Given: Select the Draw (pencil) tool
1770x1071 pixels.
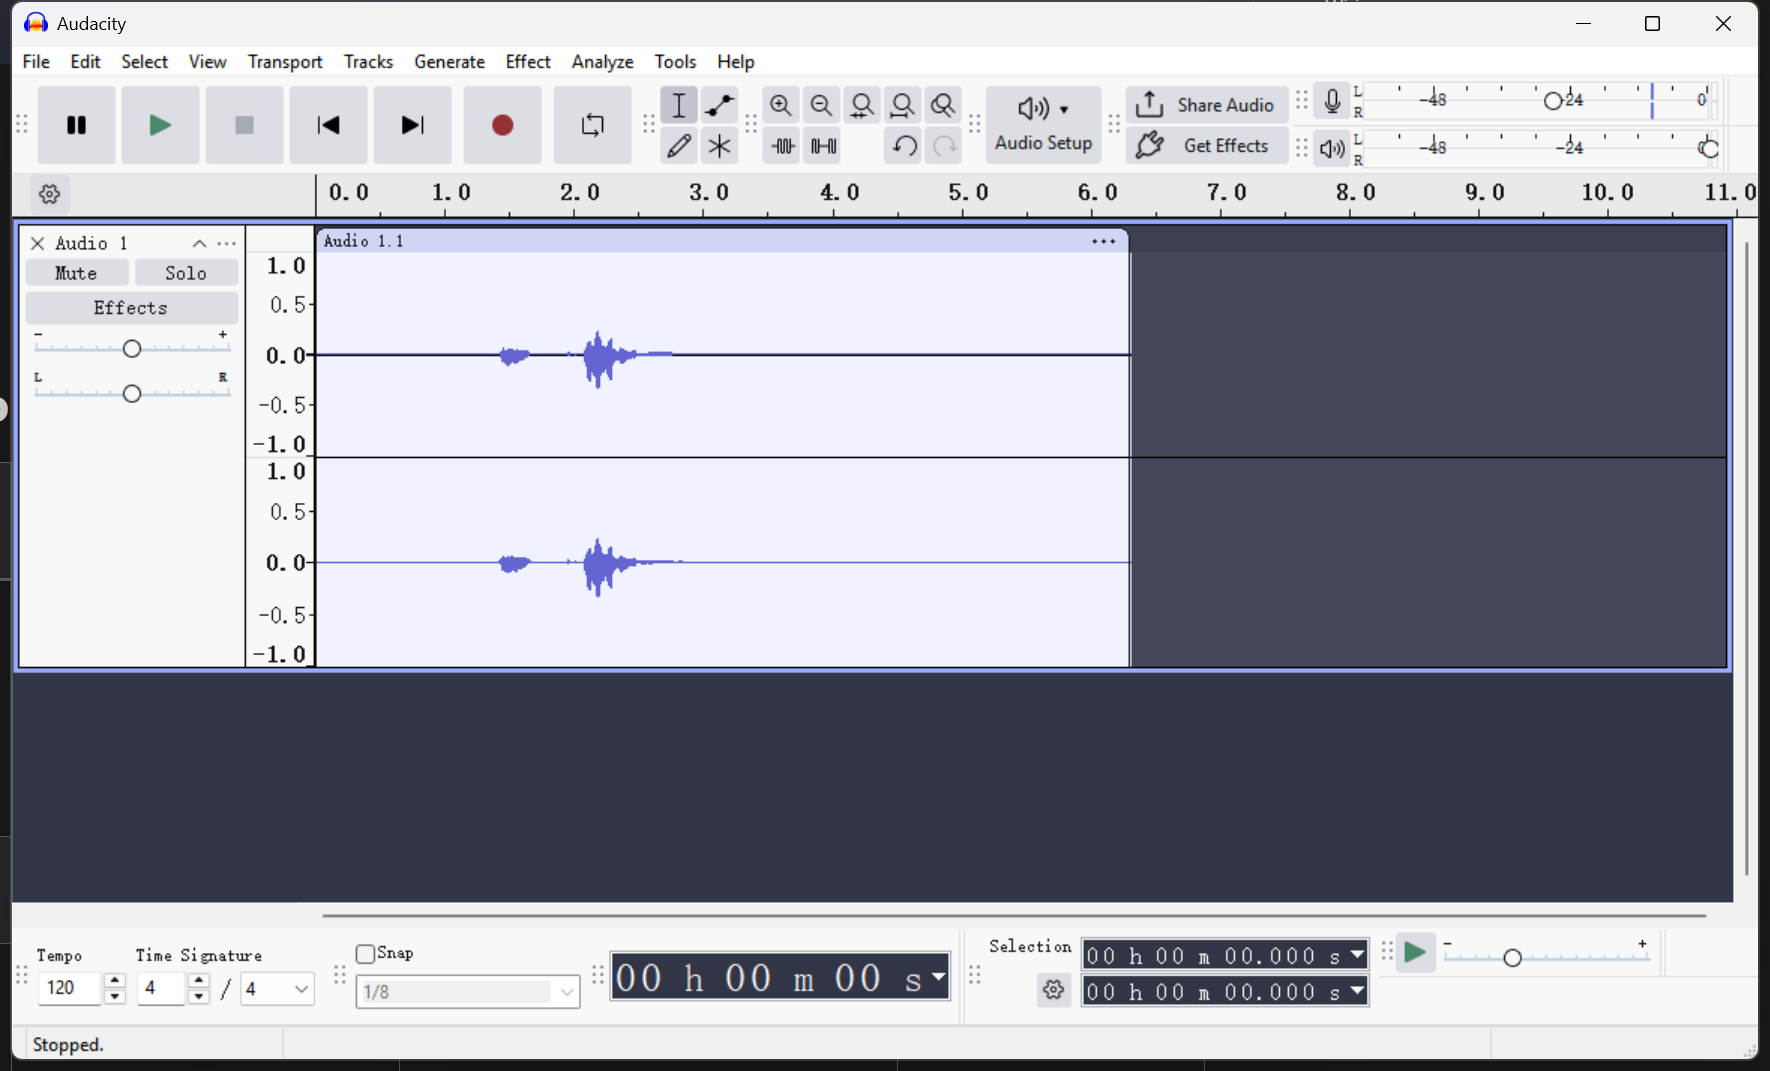Looking at the screenshot, I should pos(679,146).
